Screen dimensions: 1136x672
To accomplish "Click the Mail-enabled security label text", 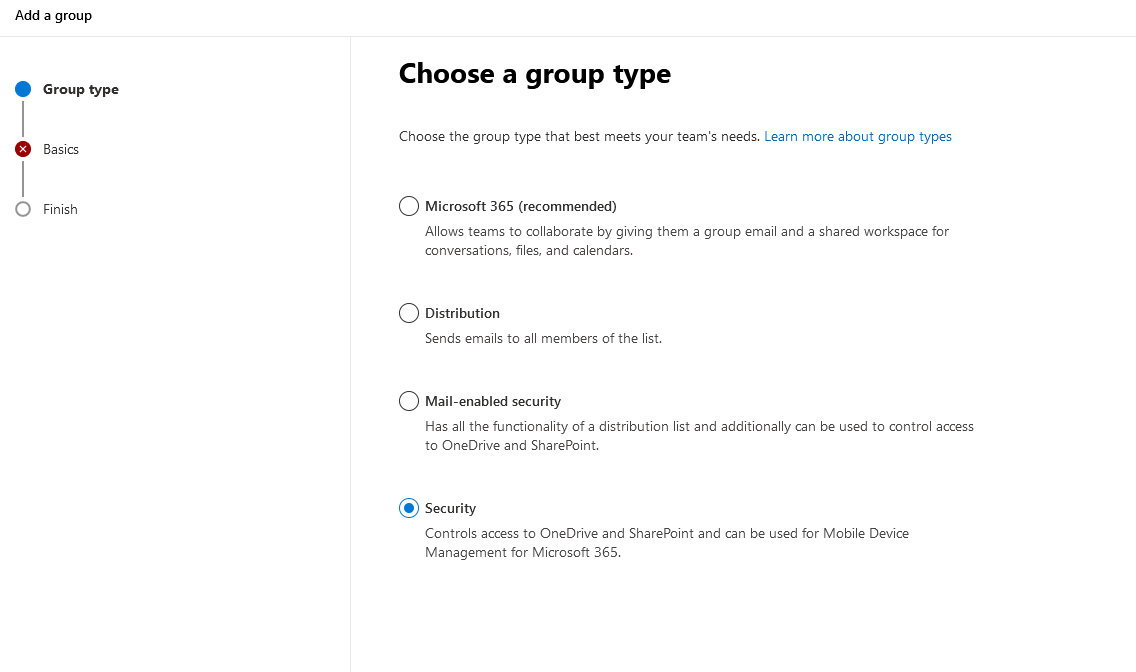I will tap(493, 401).
